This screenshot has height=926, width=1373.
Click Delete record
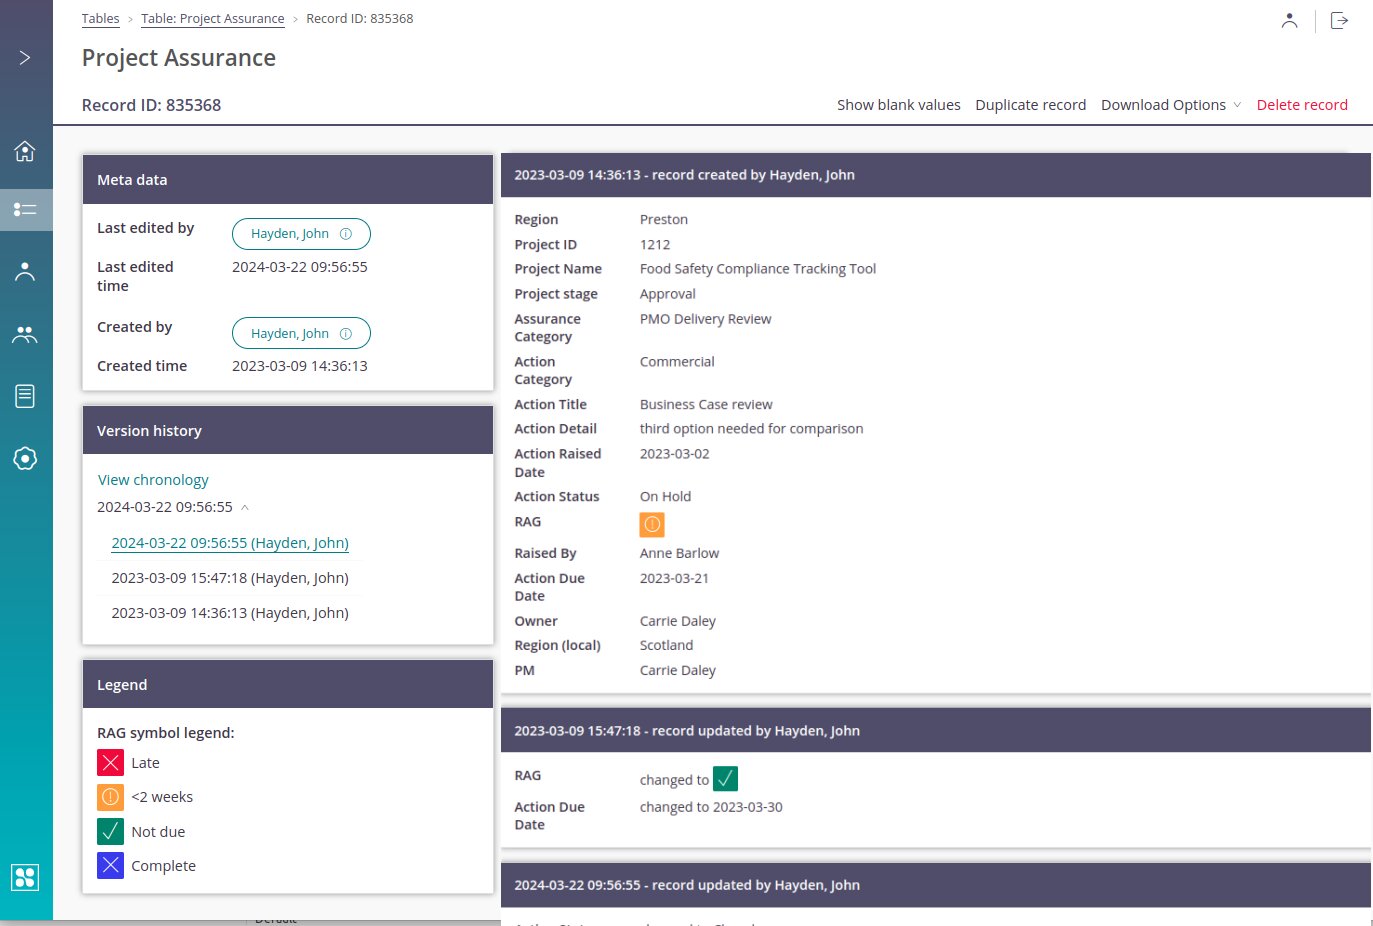[1301, 105]
